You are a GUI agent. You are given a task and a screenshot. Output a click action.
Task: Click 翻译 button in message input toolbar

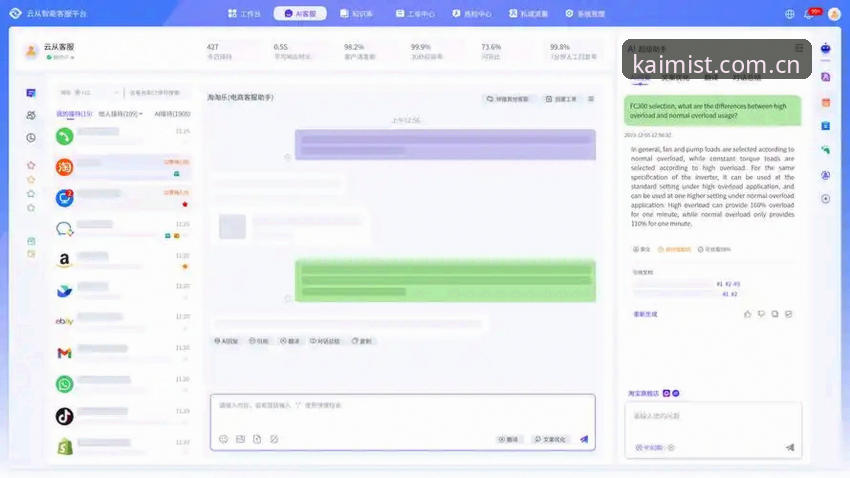(x=508, y=439)
